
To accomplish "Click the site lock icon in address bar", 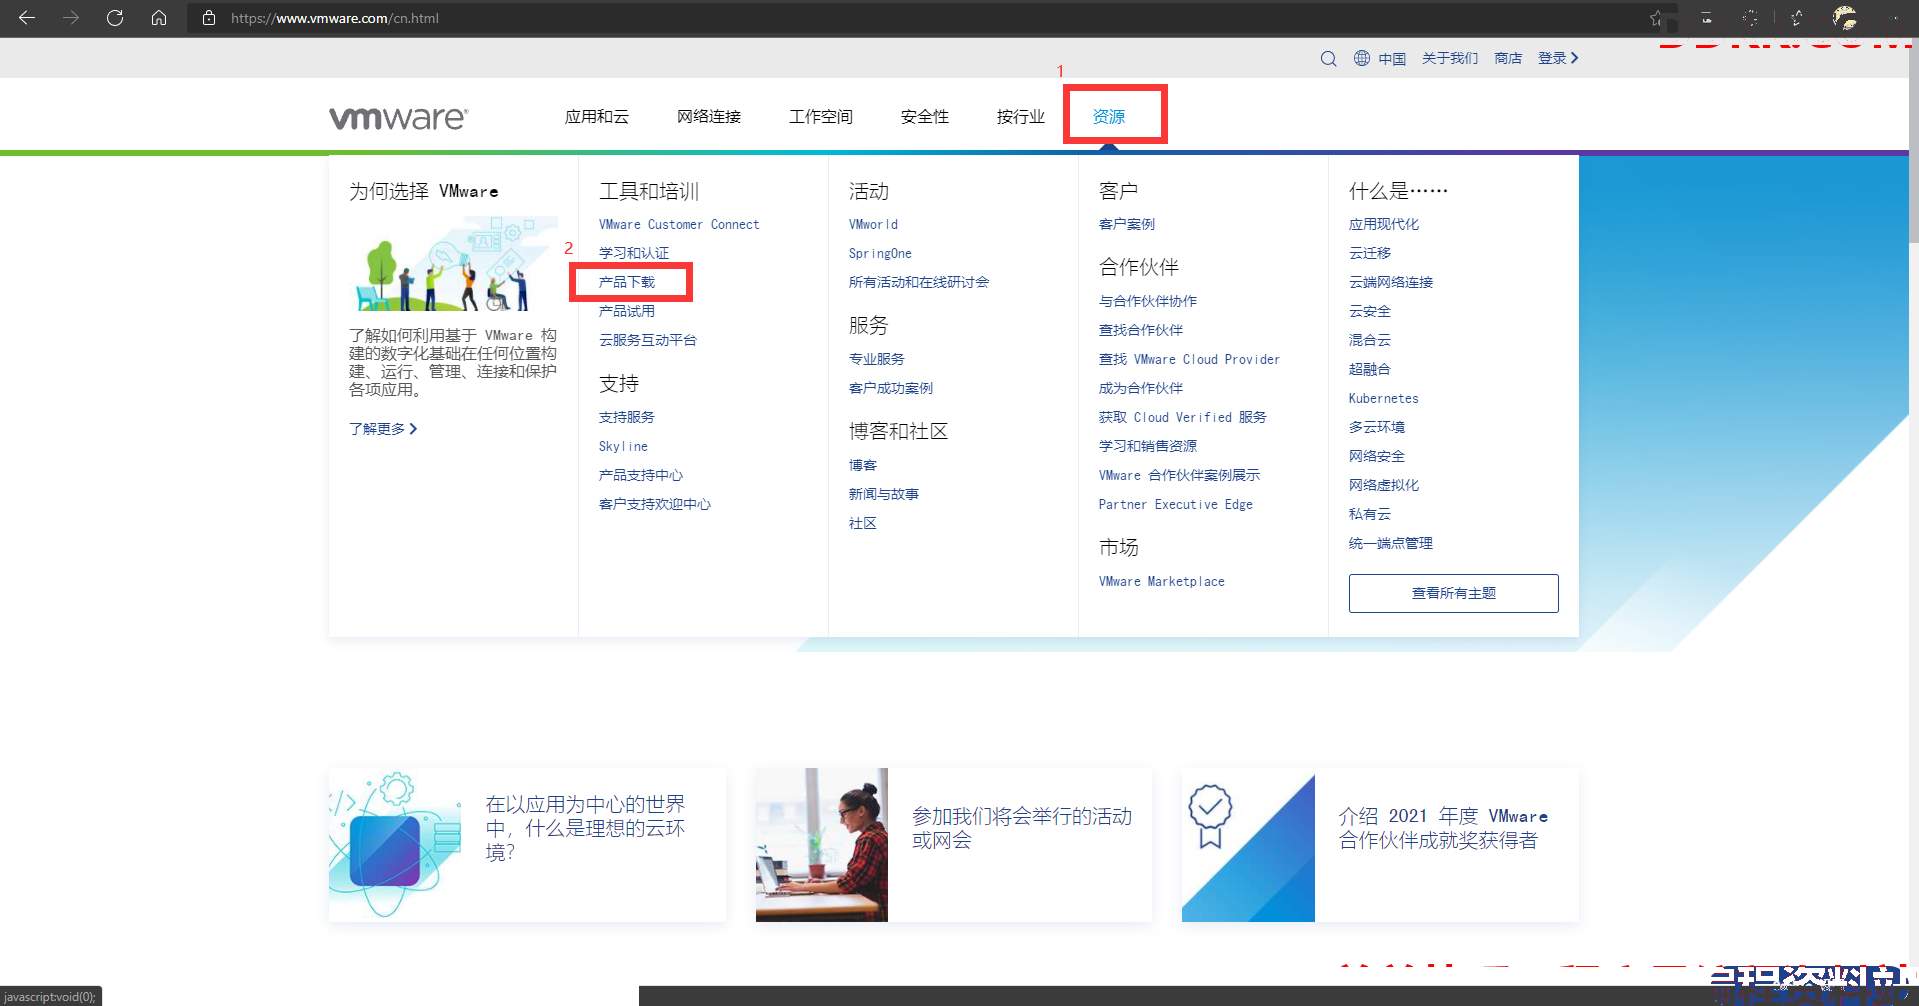I will pos(209,18).
